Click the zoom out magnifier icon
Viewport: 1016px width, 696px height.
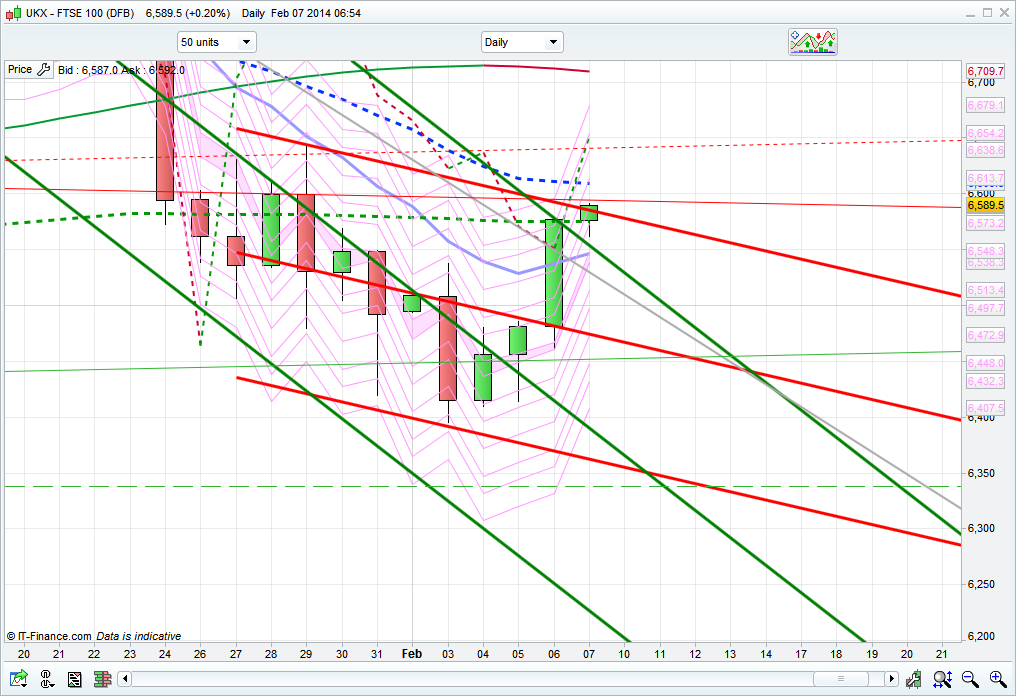click(x=970, y=679)
